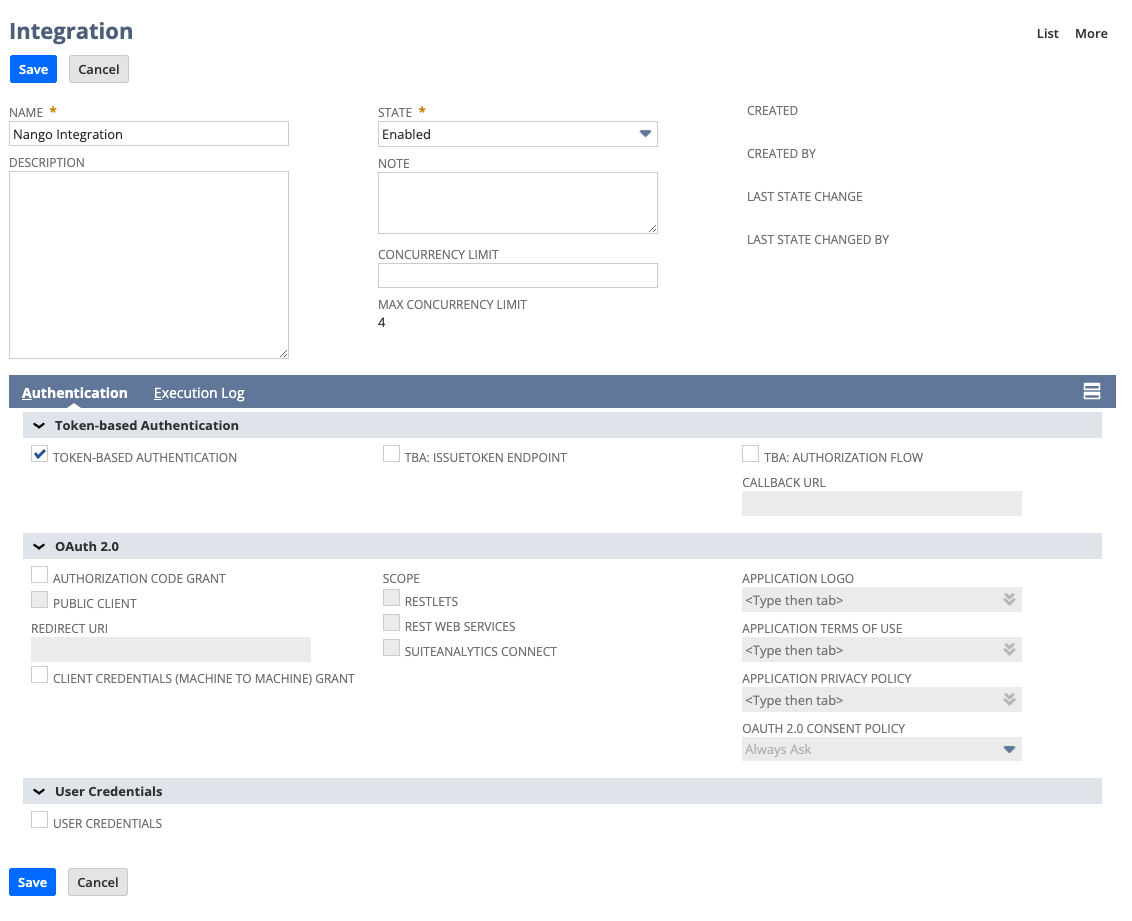Click the top Save button

pos(33,69)
